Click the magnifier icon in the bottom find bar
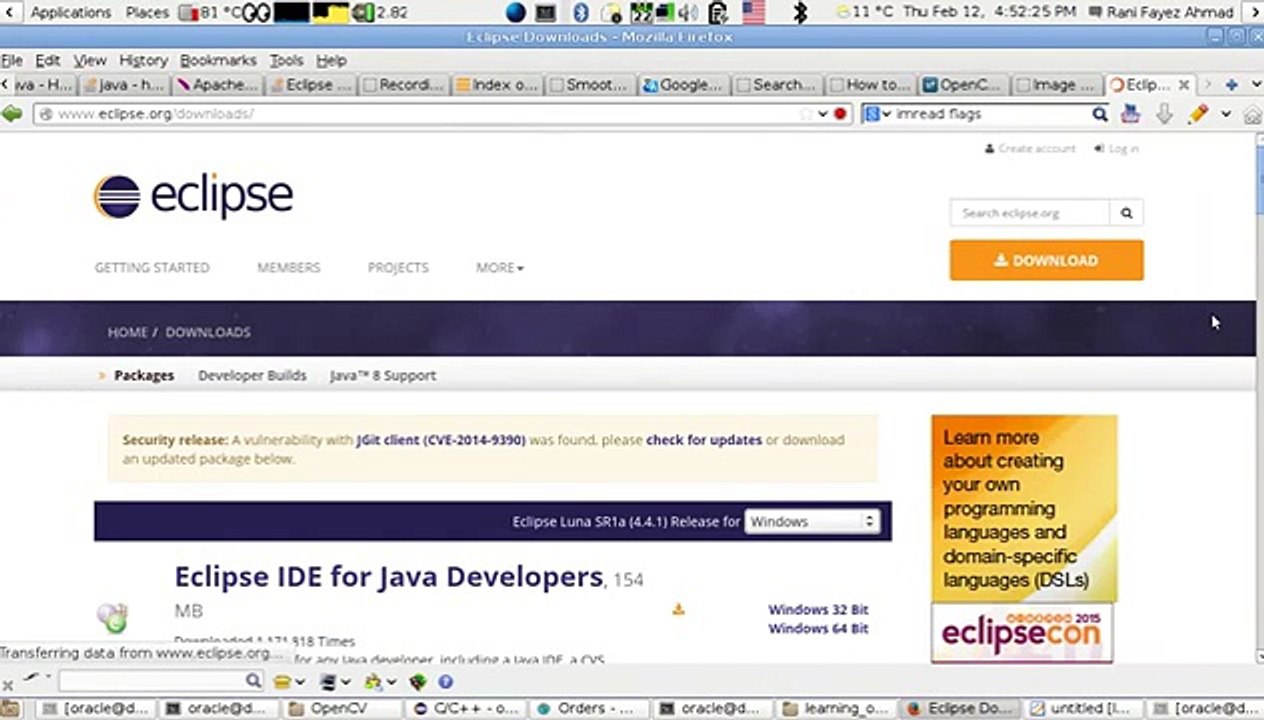1264x720 pixels. [x=253, y=681]
